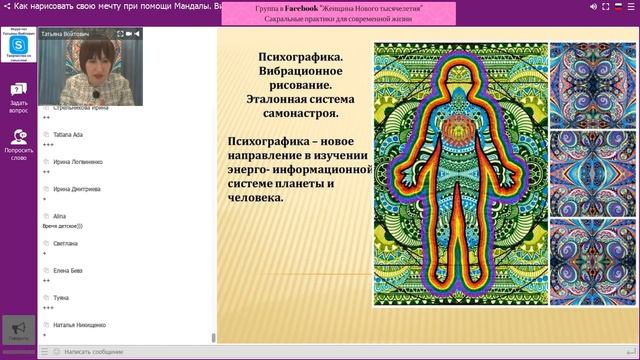Switch the webinar room to fullscreen
Viewport: 640px width, 360px height.
pyautogui.click(x=606, y=7)
